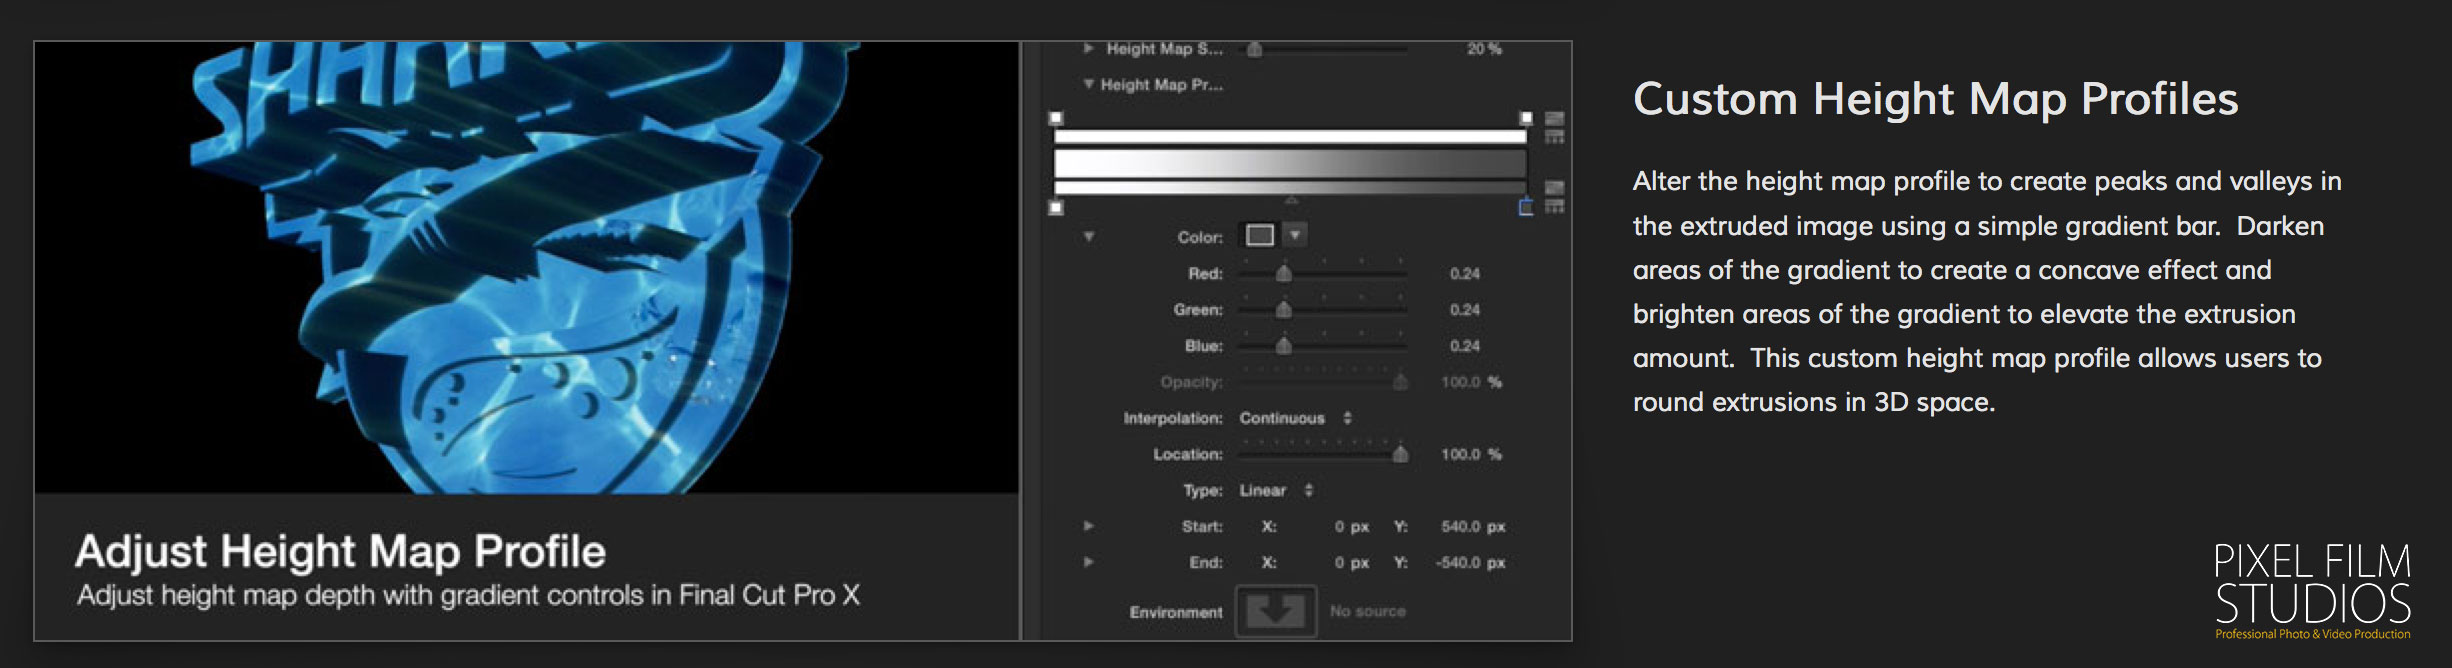
Task: Click the Red slider handle
Action: tap(1283, 273)
